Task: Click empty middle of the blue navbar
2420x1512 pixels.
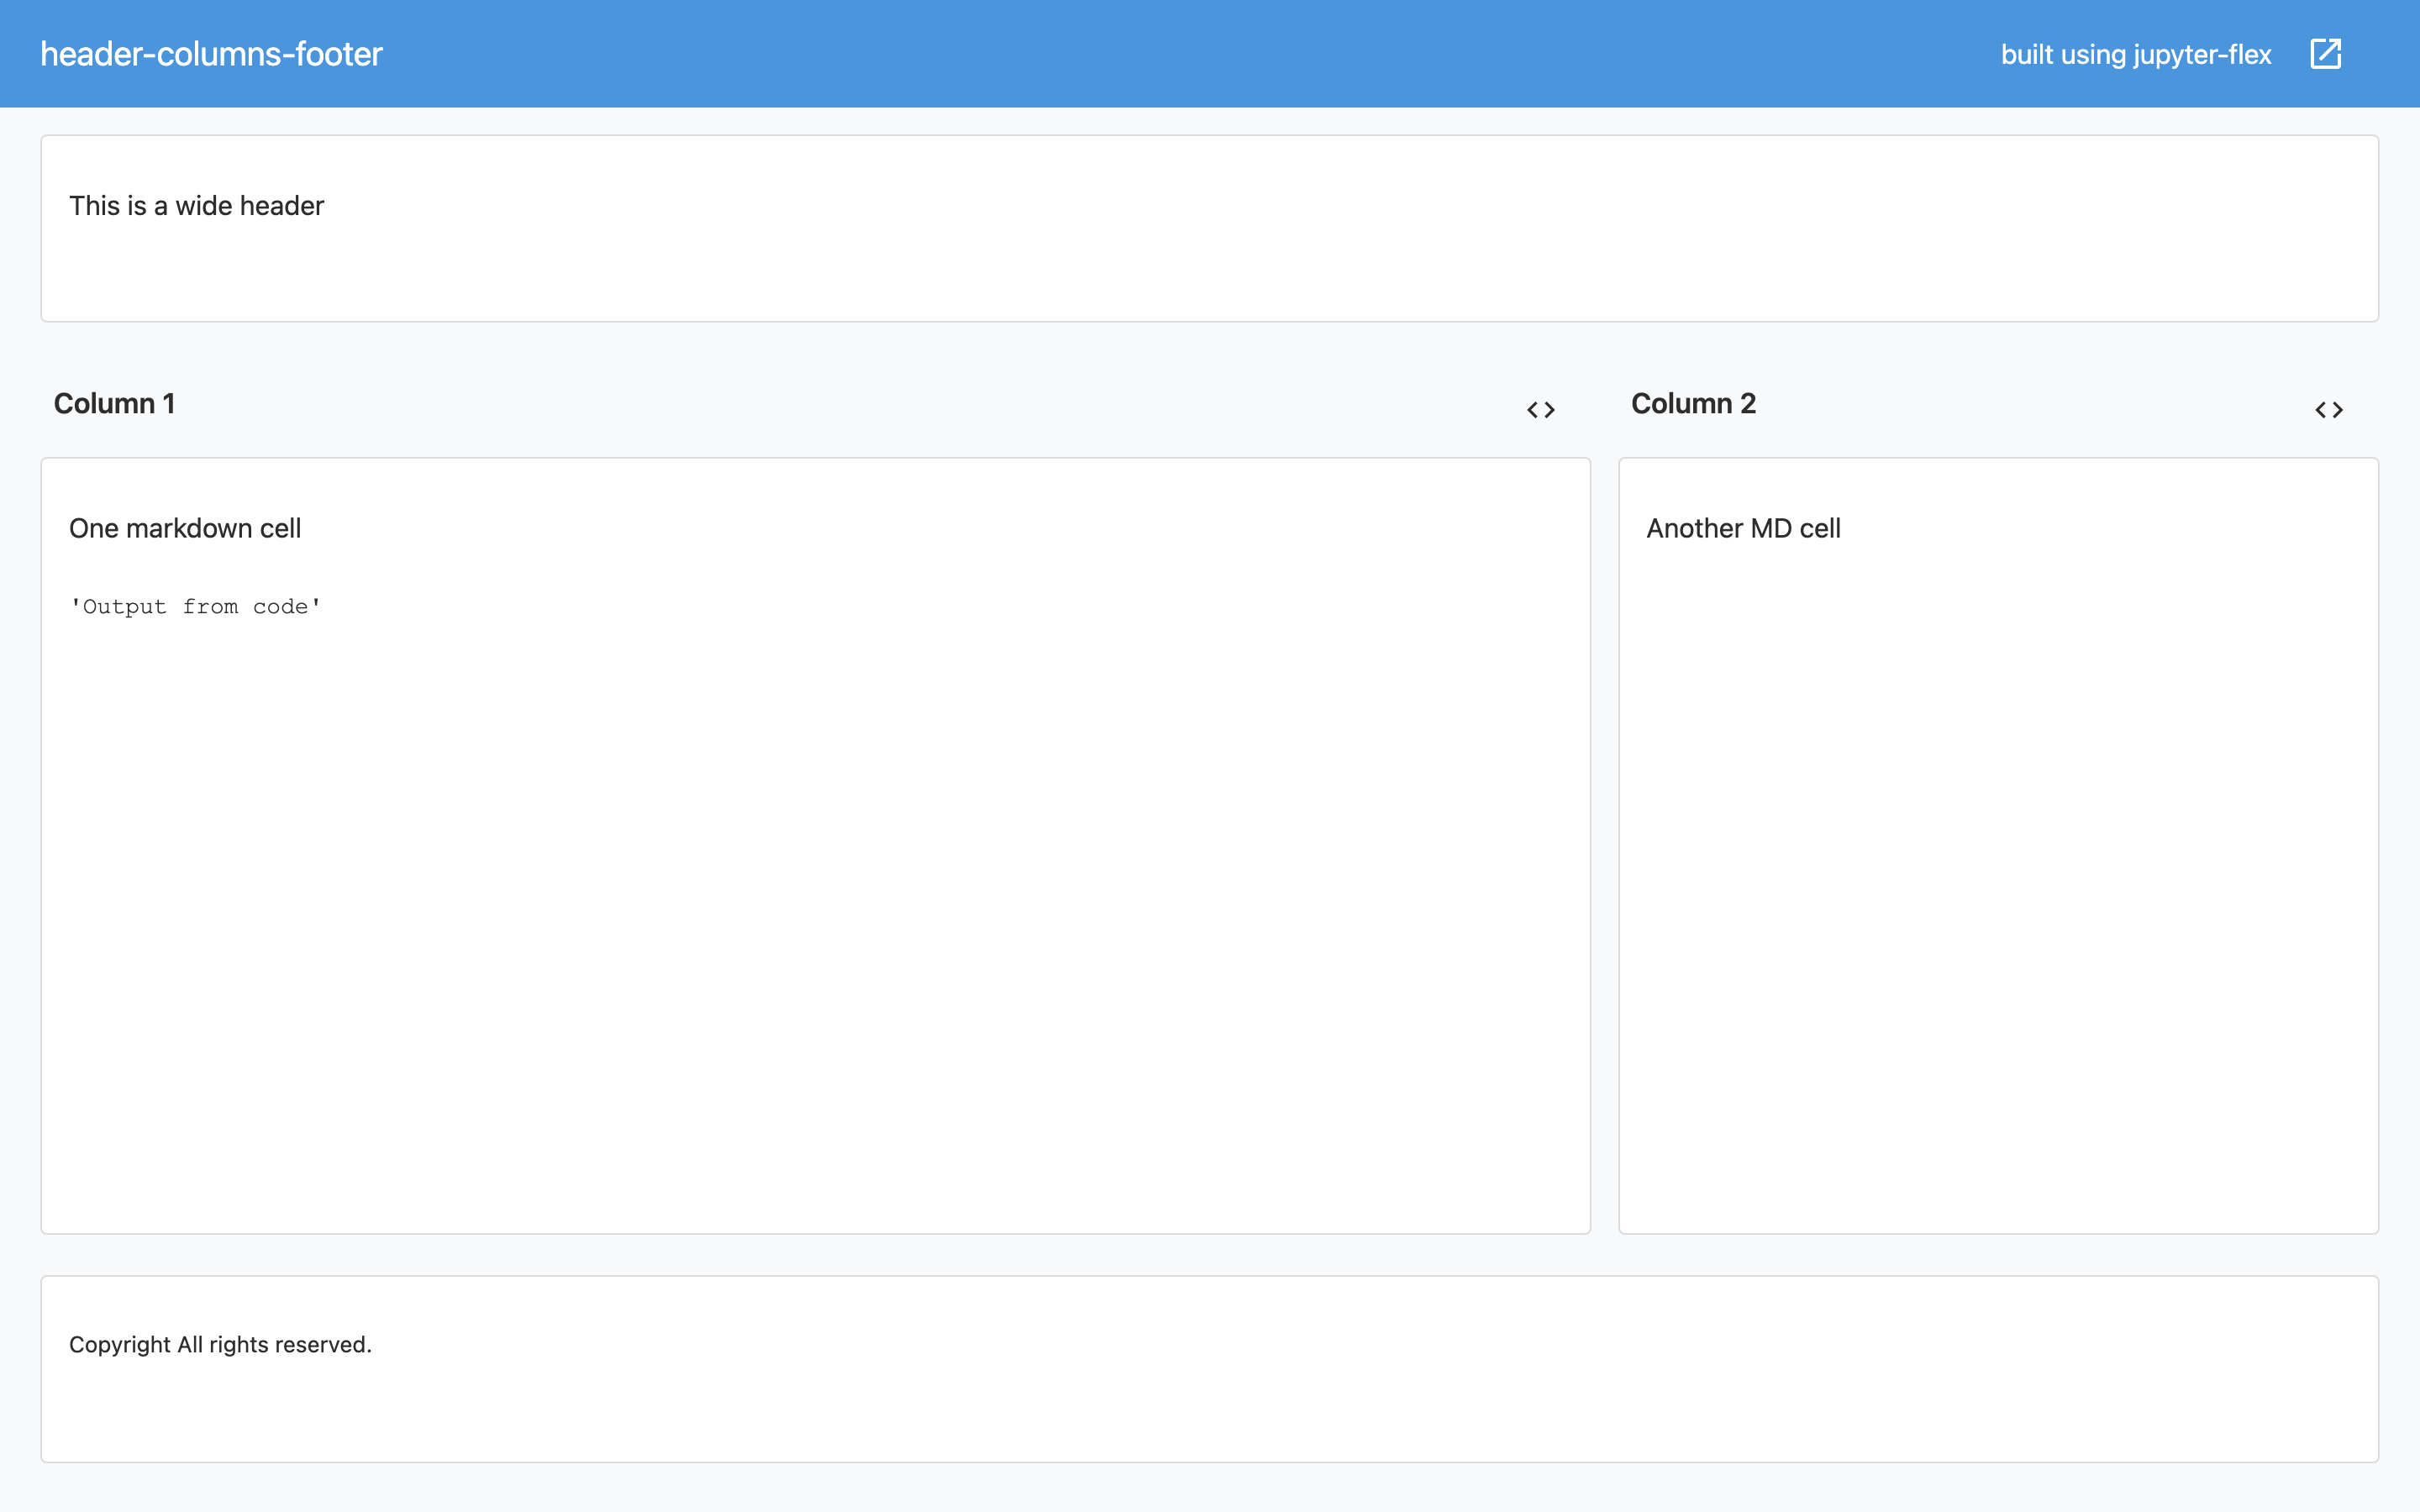Action: tap(1200, 54)
